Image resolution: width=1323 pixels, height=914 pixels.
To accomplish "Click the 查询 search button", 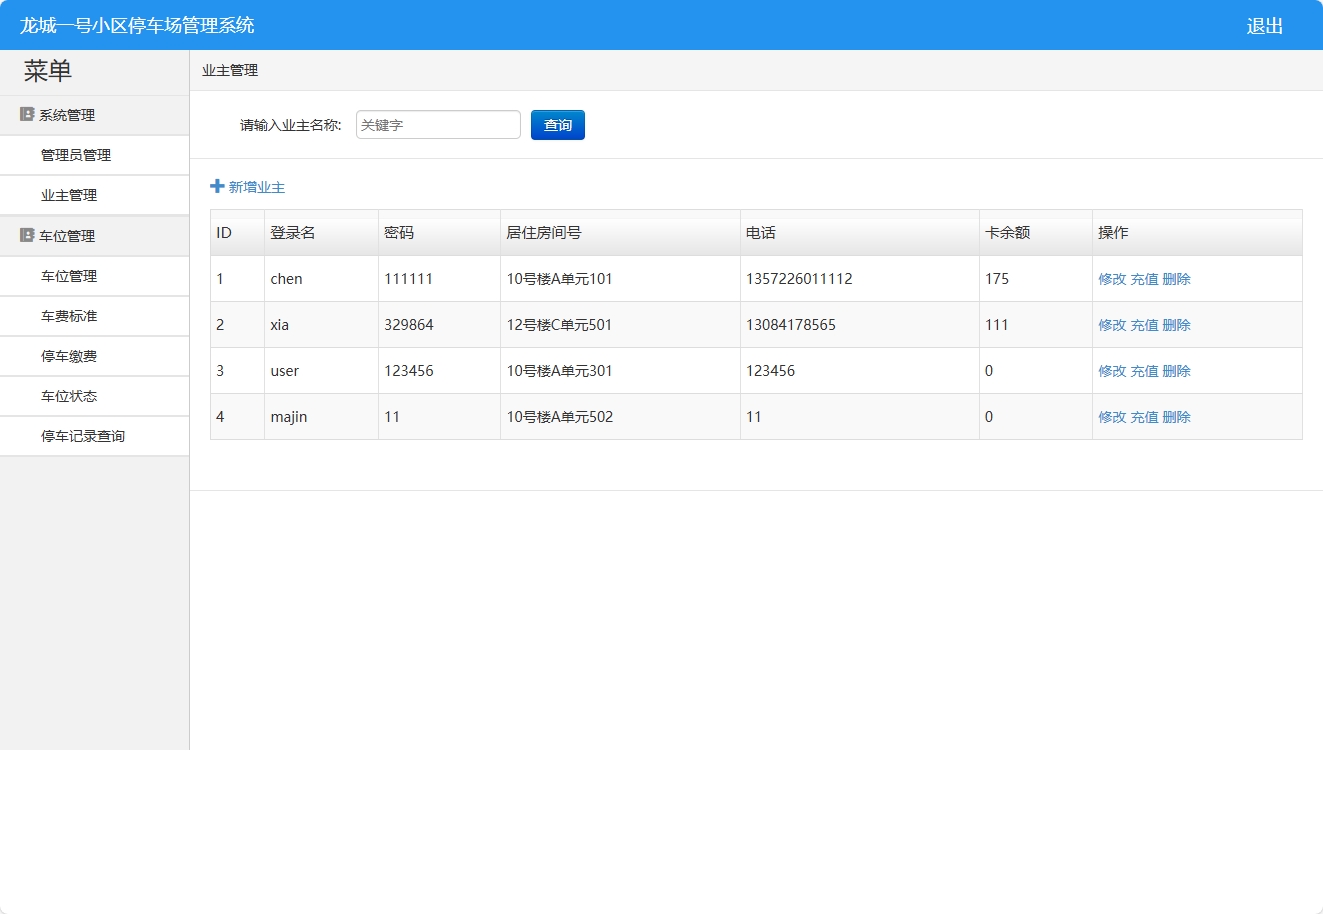I will tap(557, 125).
